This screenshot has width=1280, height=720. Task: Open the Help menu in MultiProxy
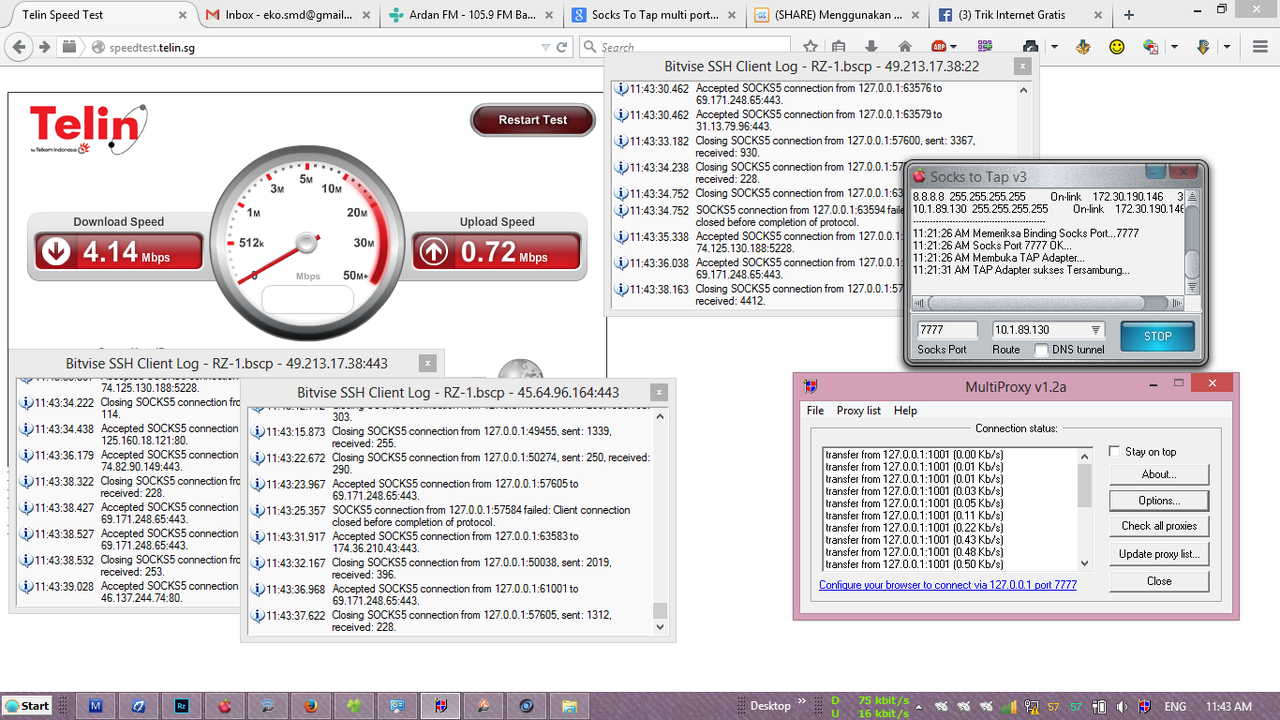905,411
